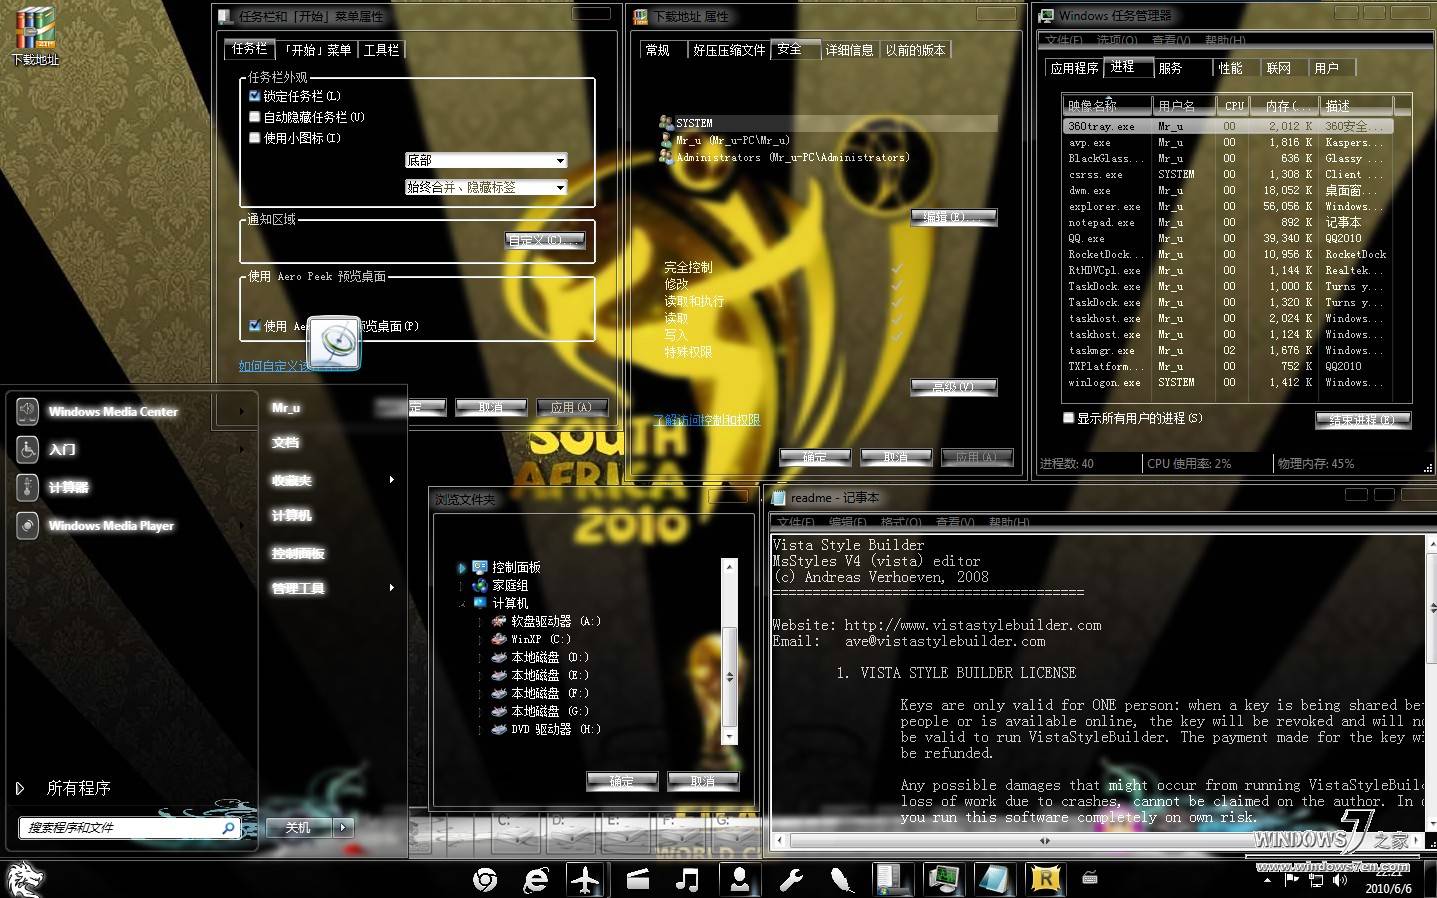This screenshot has width=1437, height=898.
Task: Click Windows Media Player icon in Start menu
Action: click(27, 525)
